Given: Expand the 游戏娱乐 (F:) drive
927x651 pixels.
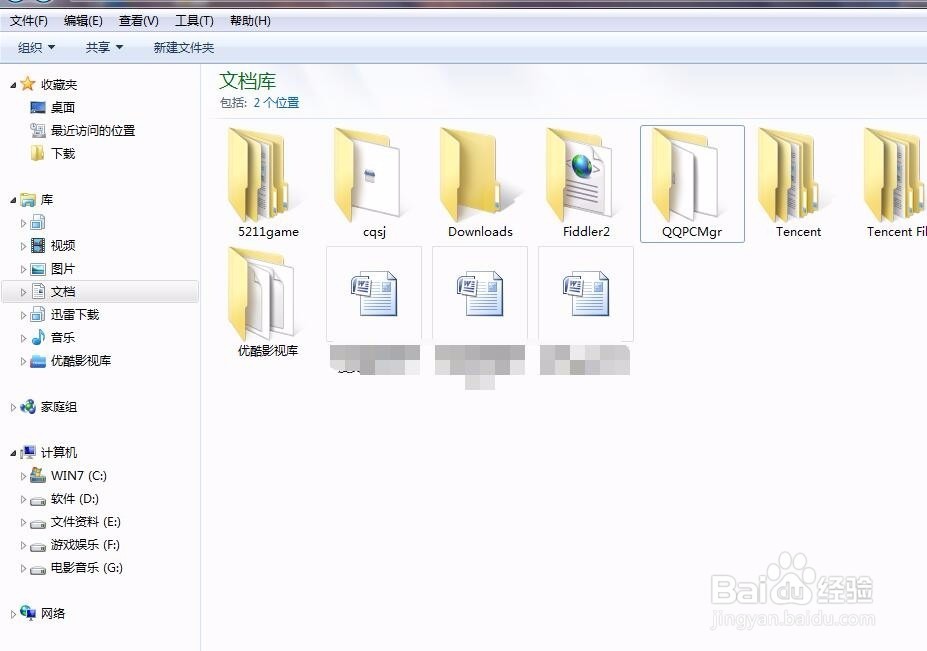Looking at the screenshot, I should point(24,546).
